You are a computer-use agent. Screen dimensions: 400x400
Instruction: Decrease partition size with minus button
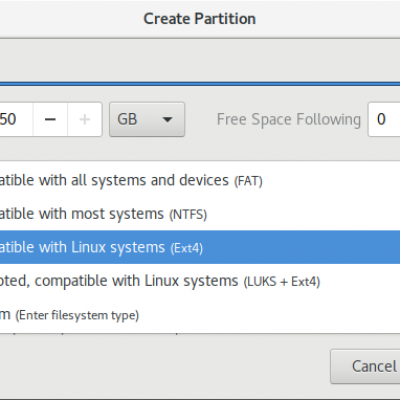(x=50, y=119)
